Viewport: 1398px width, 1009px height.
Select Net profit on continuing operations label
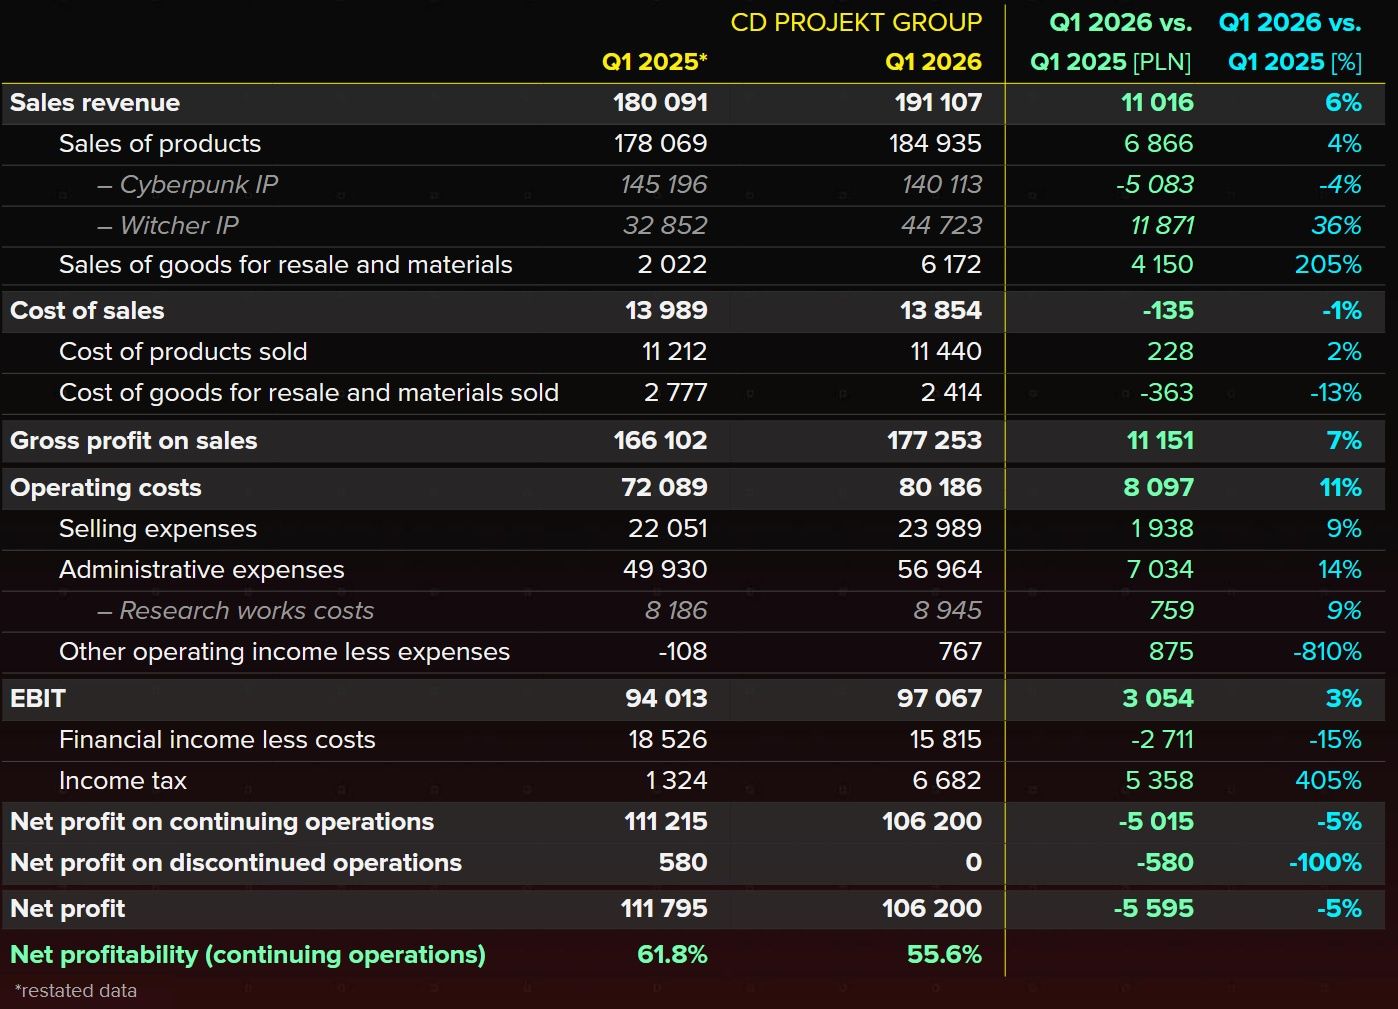[222, 822]
